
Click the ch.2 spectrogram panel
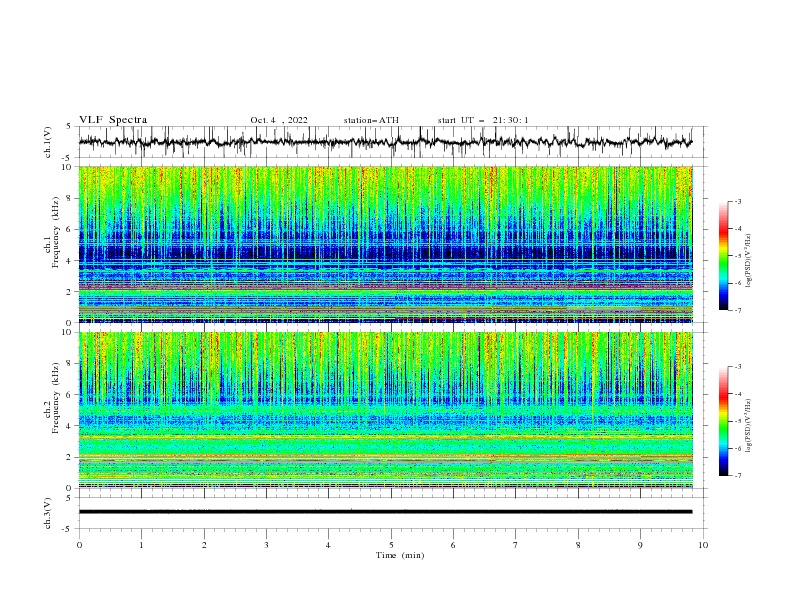[x=386, y=410]
